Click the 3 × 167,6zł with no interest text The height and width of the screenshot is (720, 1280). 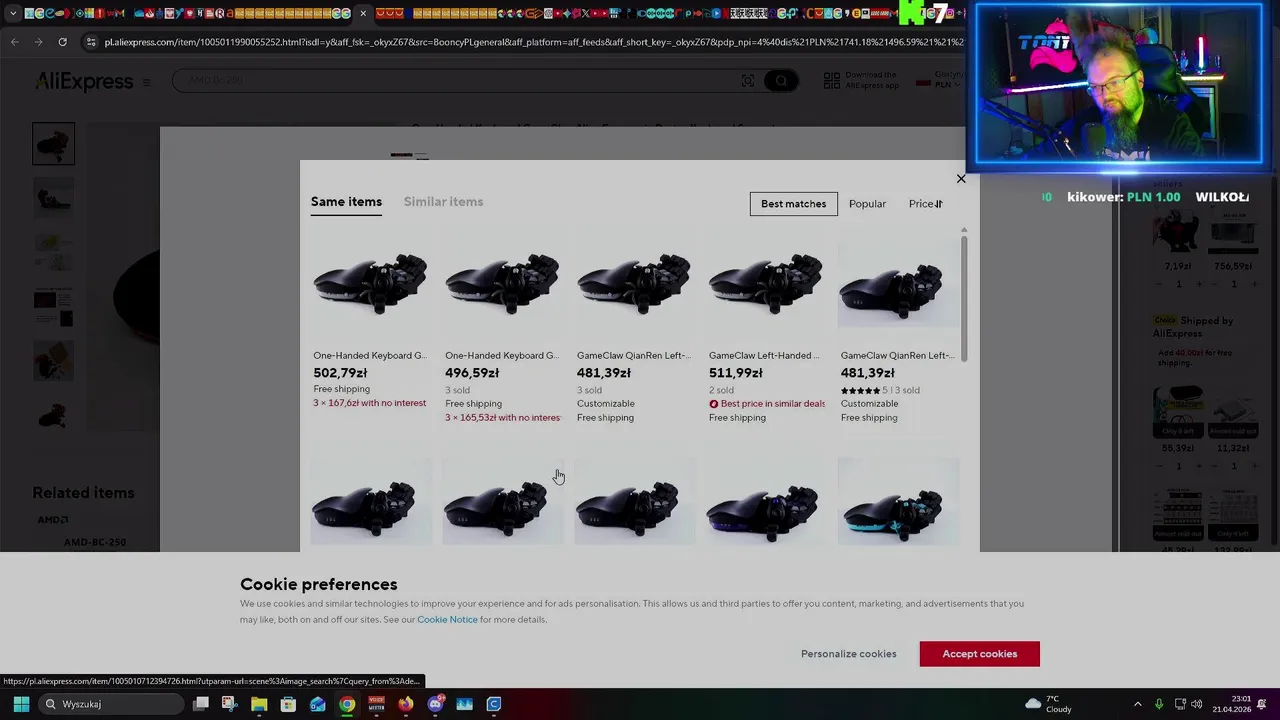coord(369,403)
